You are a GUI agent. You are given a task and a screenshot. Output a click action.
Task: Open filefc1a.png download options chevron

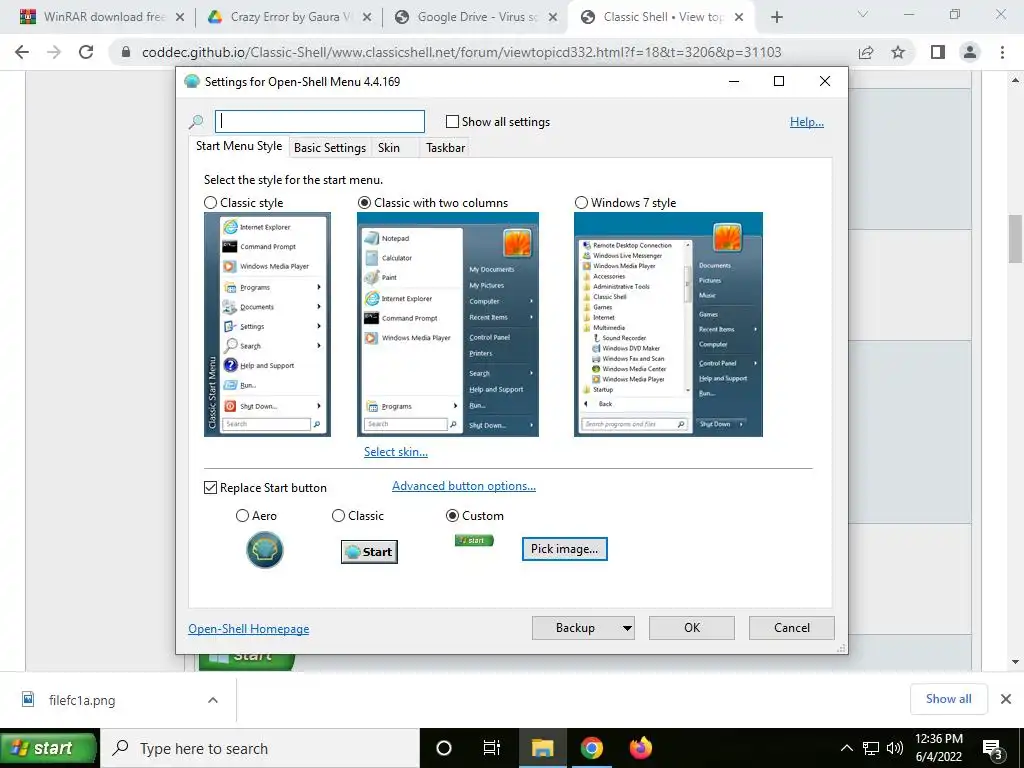coord(213,700)
